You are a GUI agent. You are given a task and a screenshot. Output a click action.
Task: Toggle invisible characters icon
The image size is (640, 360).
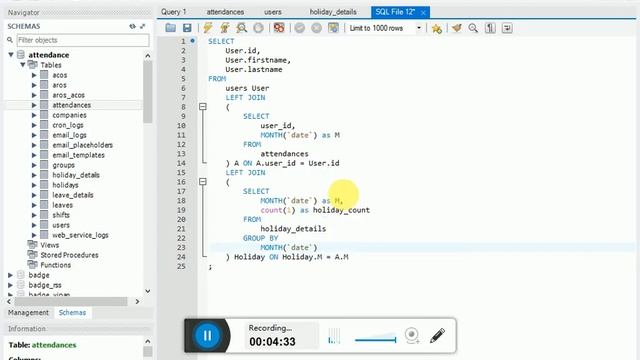490,28
